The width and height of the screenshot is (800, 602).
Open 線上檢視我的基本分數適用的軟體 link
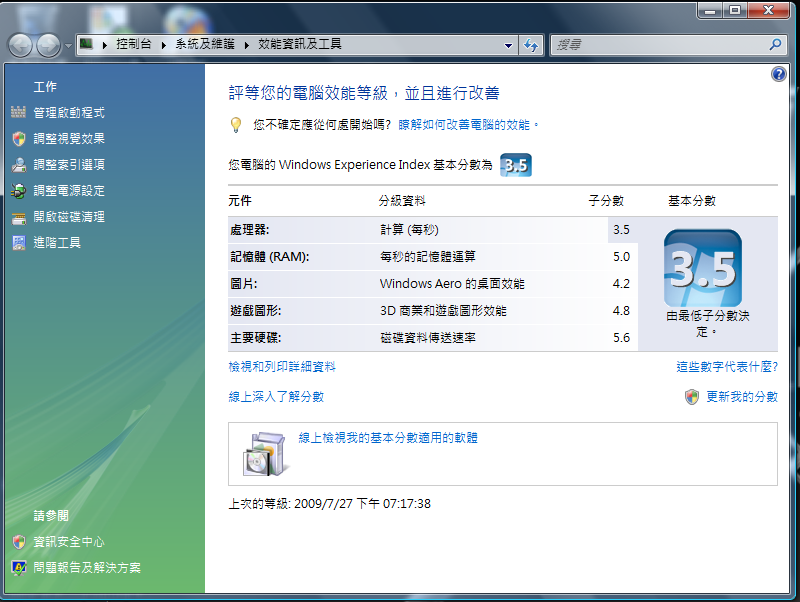pyautogui.click(x=388, y=438)
